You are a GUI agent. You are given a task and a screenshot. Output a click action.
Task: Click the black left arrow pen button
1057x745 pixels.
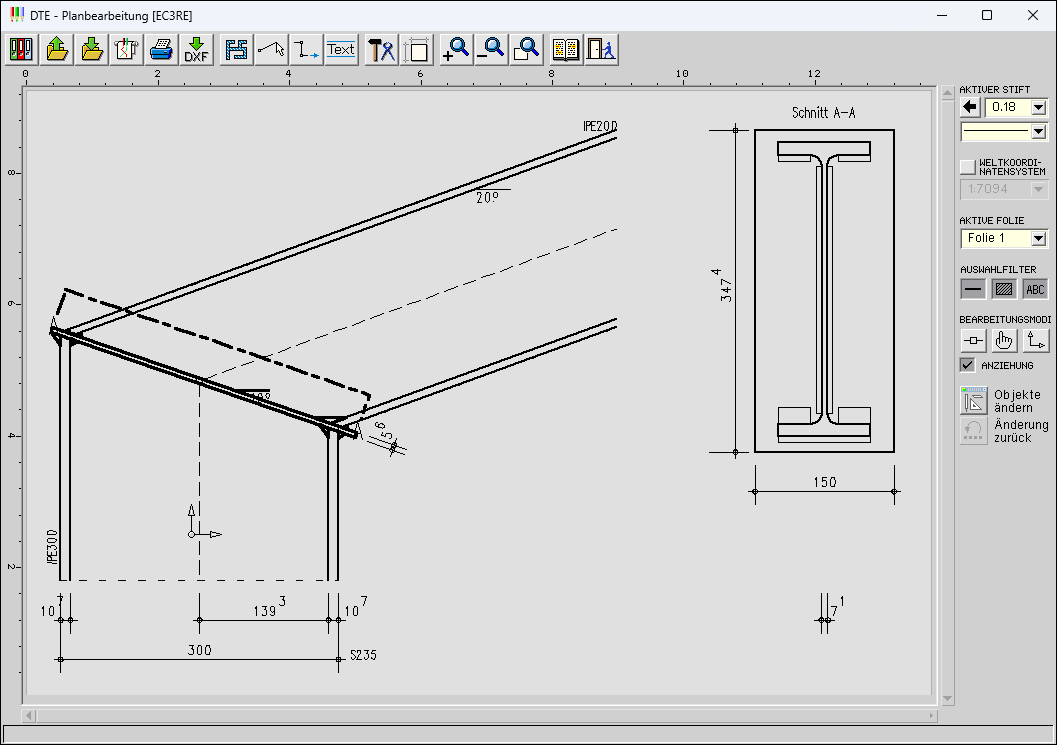pyautogui.click(x=970, y=107)
